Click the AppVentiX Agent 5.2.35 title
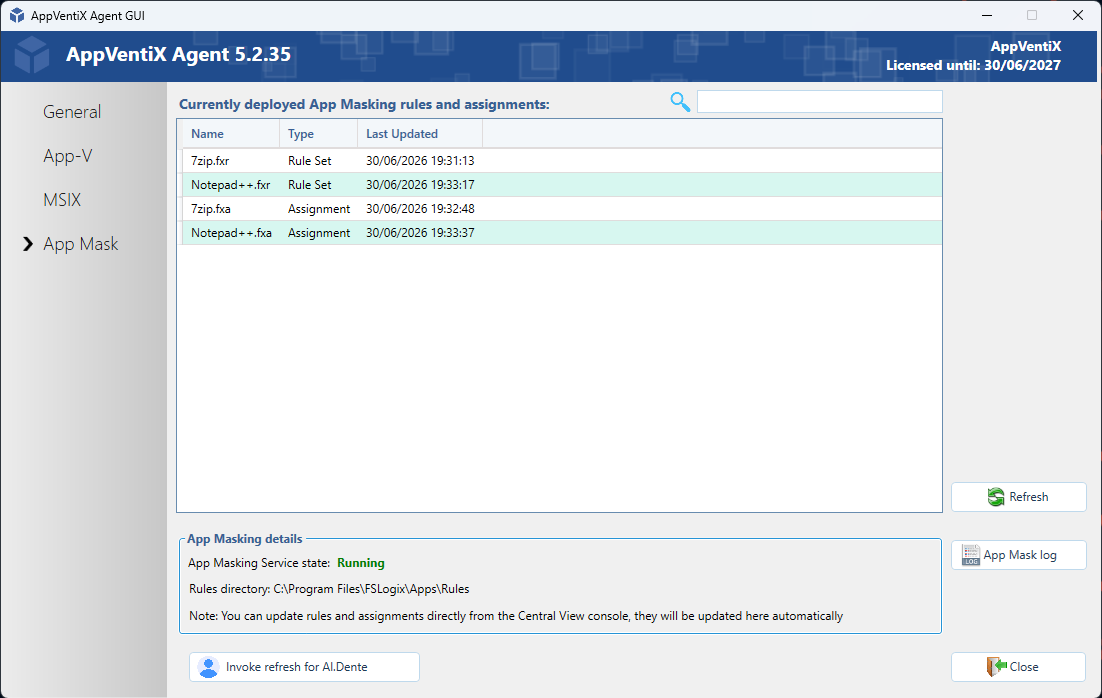The height and width of the screenshot is (698, 1102). click(179, 55)
